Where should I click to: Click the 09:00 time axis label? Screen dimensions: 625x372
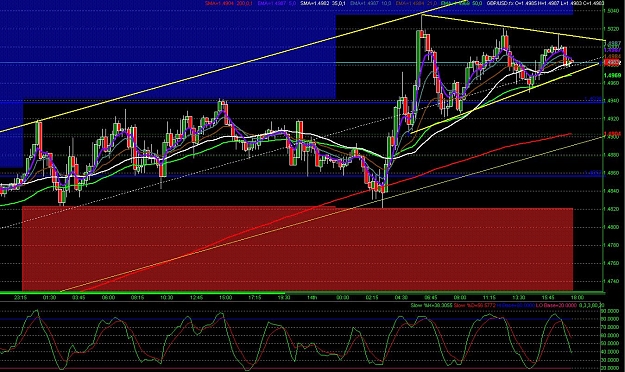click(460, 297)
